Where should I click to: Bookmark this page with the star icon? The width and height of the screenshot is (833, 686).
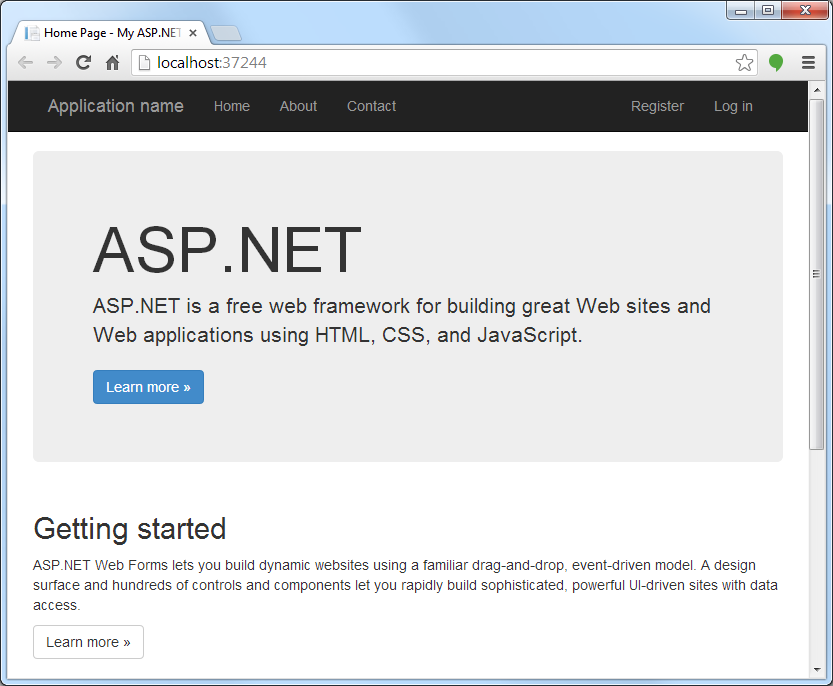pos(744,63)
